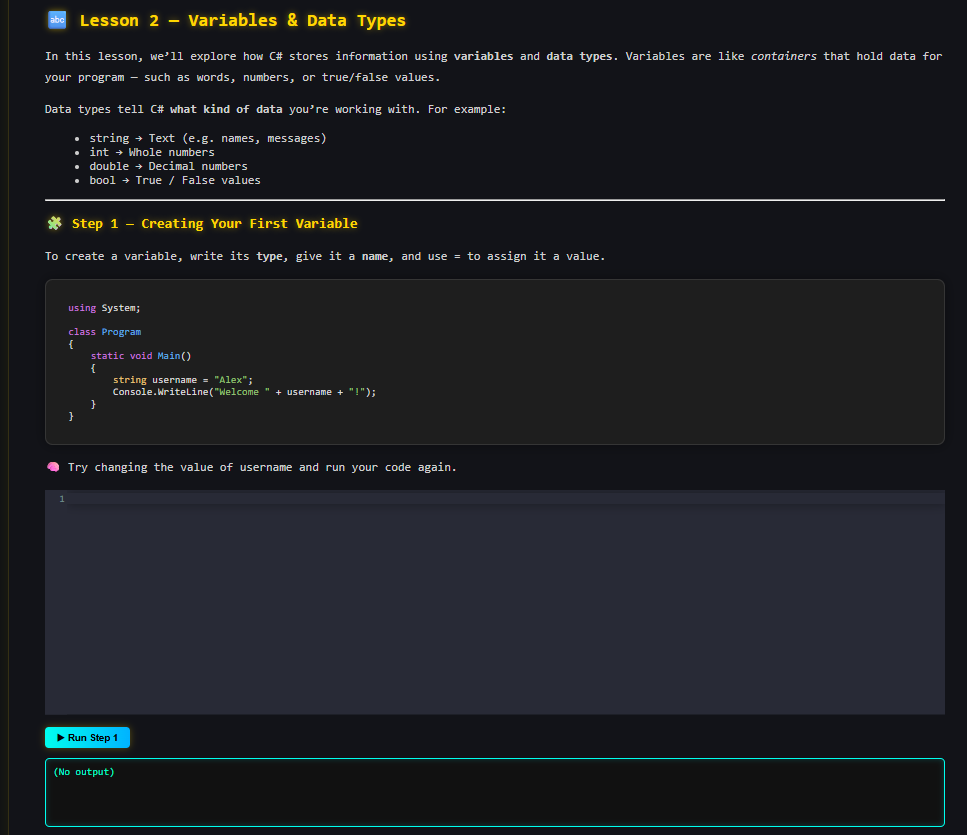
Task: Click the (No output) text in the output panel
Action: click(83, 771)
